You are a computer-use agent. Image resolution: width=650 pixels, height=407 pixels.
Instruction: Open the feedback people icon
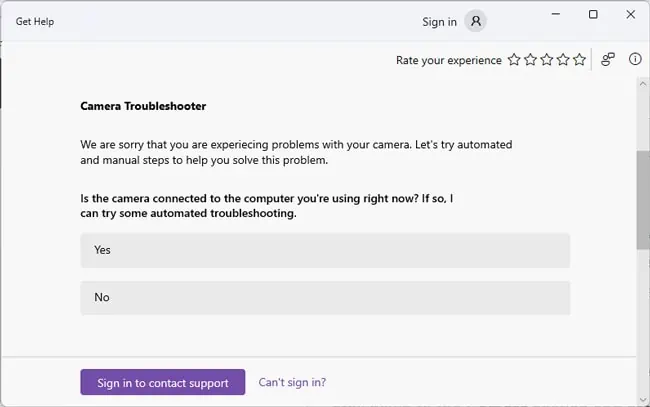pos(608,60)
